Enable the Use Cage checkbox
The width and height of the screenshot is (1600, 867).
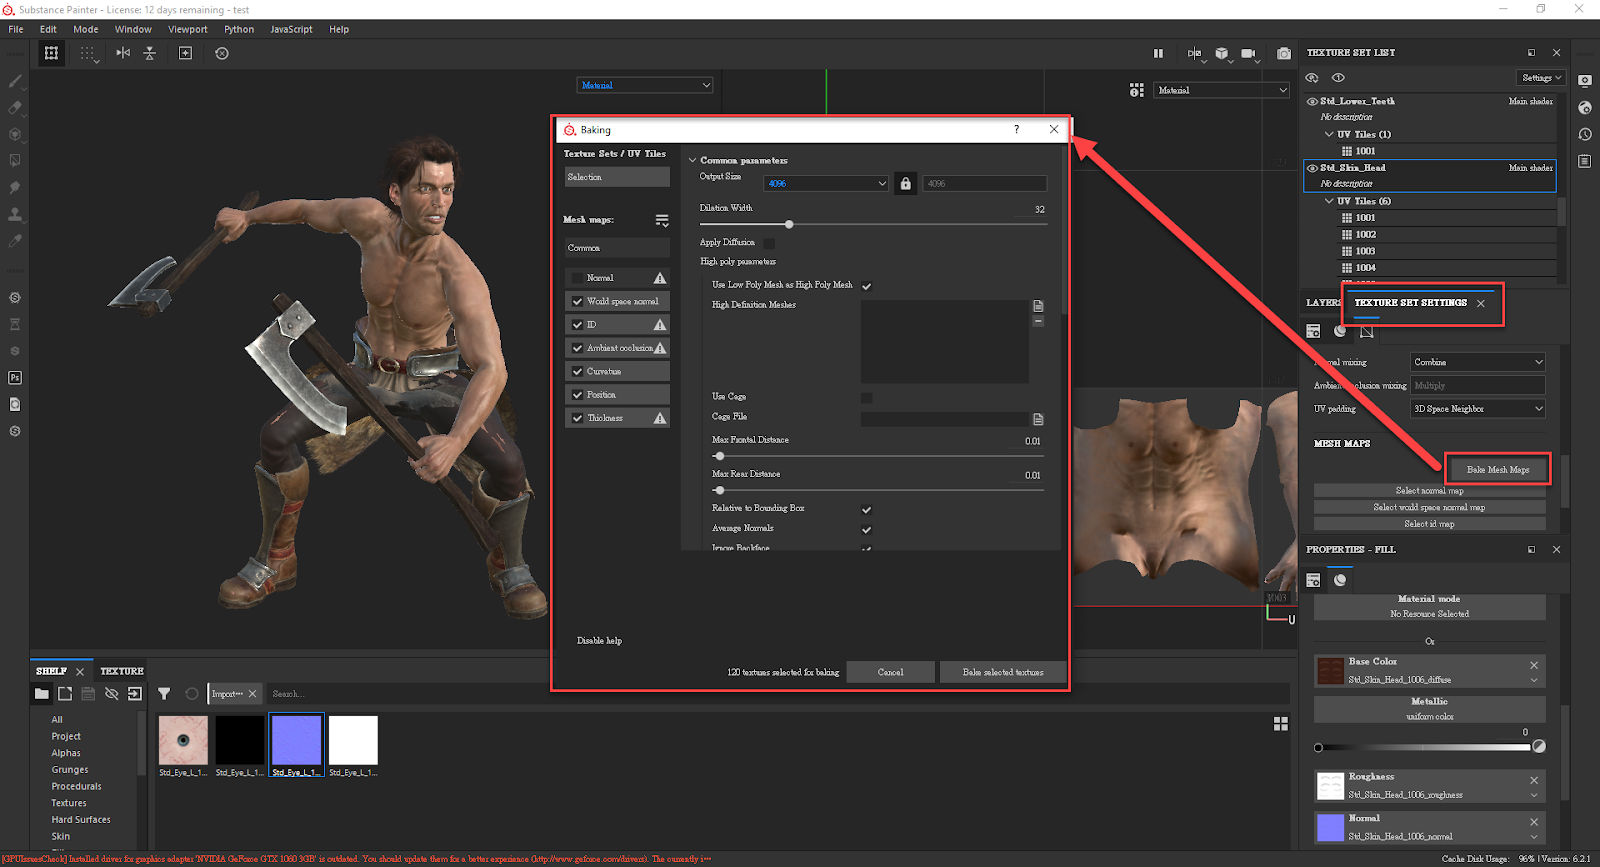(867, 398)
